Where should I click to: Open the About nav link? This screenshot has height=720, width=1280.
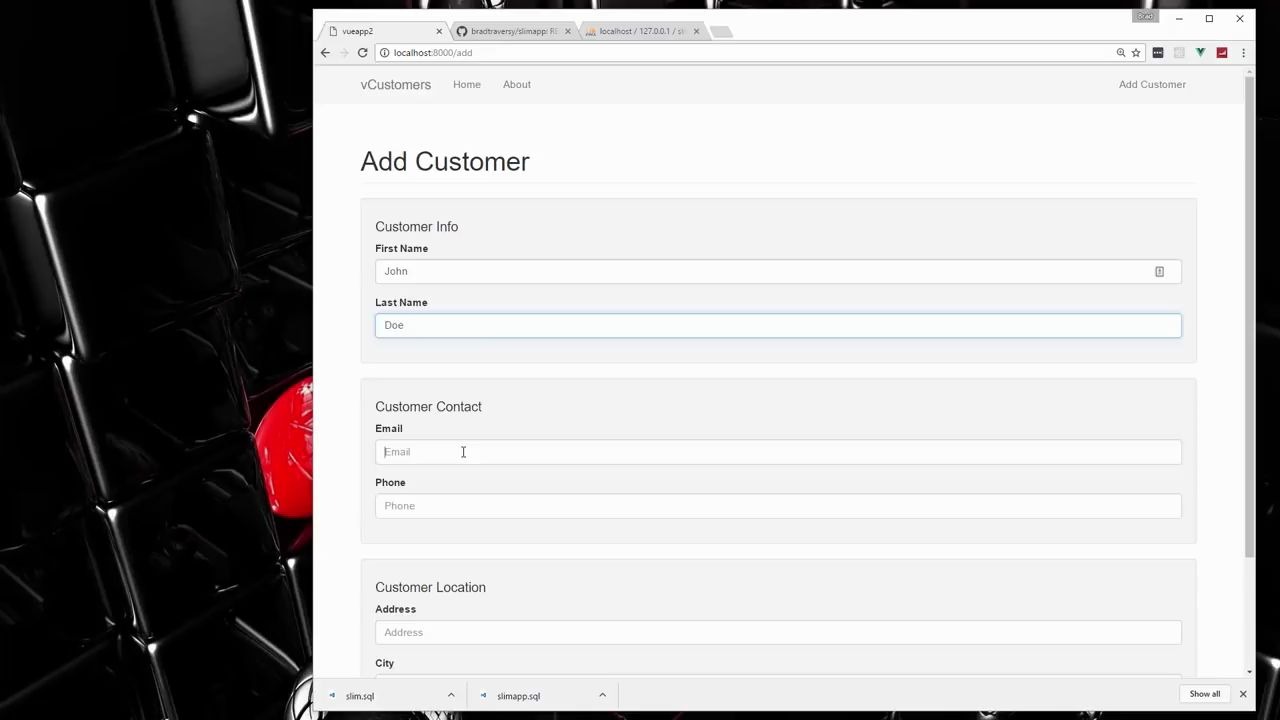(517, 85)
